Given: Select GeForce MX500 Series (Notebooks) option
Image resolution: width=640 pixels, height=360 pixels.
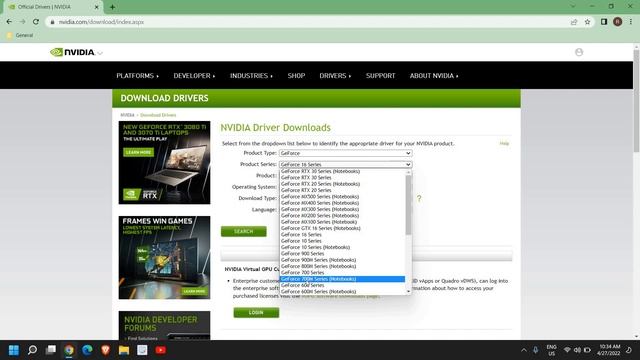Looking at the screenshot, I should click(342, 197).
